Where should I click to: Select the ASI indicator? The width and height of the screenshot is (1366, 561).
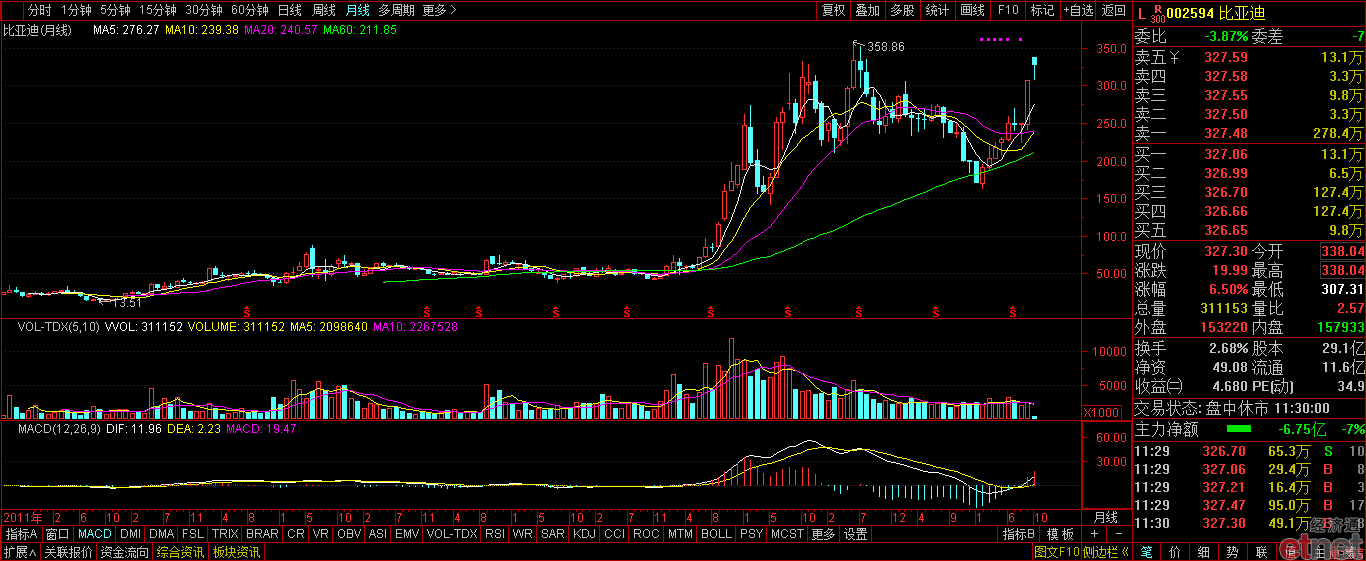click(x=377, y=534)
